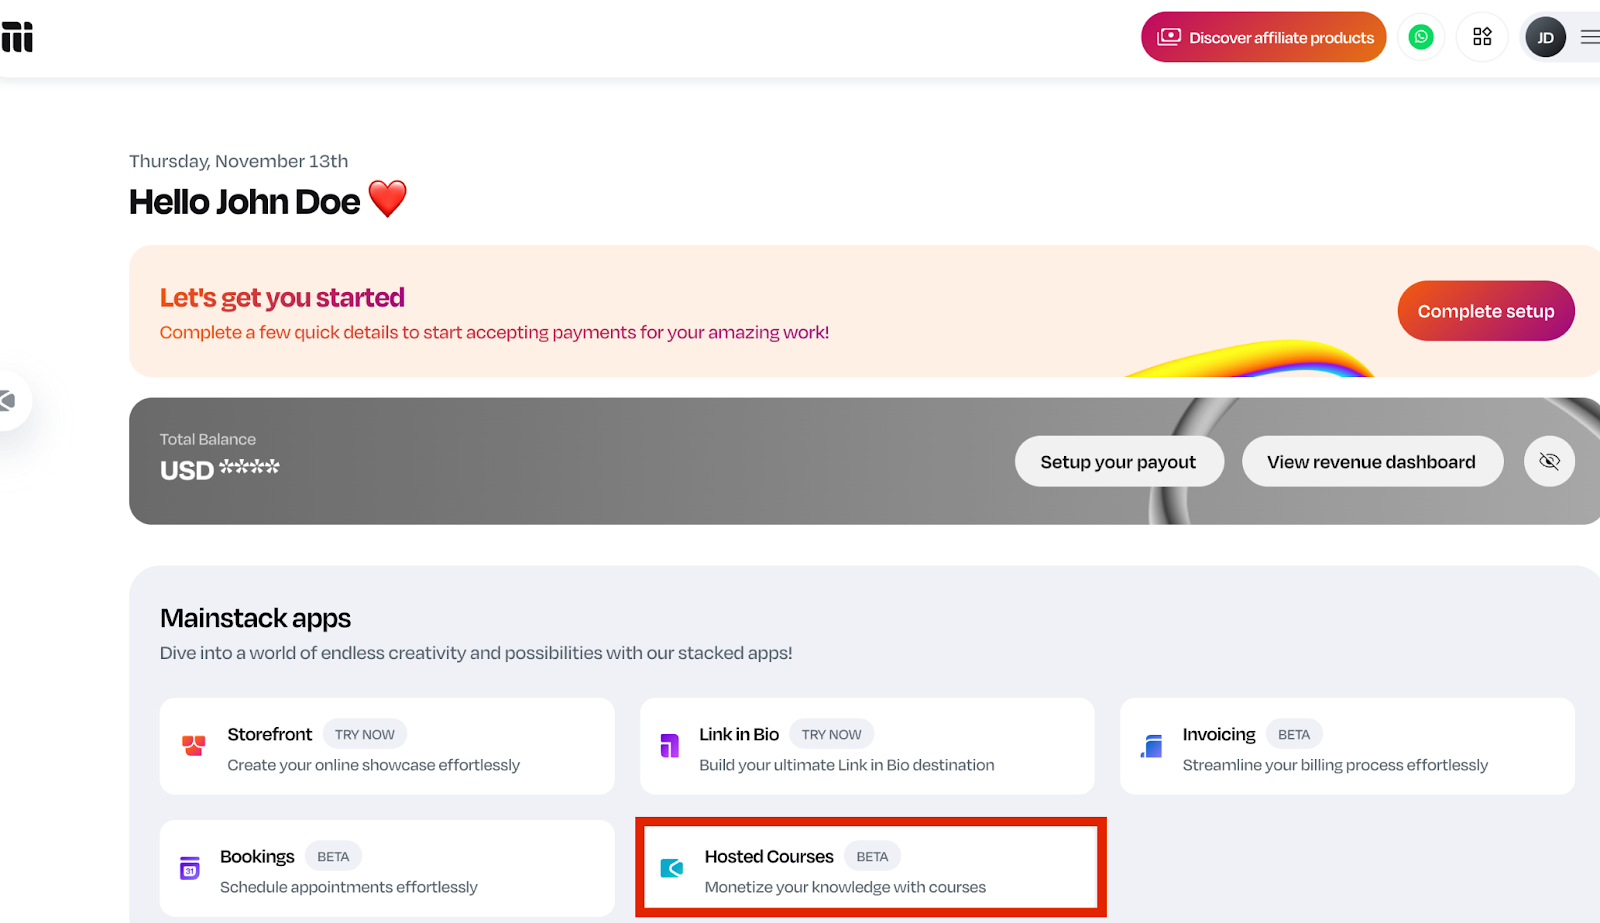Click the Complete setup button
This screenshot has width=1600, height=923.
coord(1485,311)
